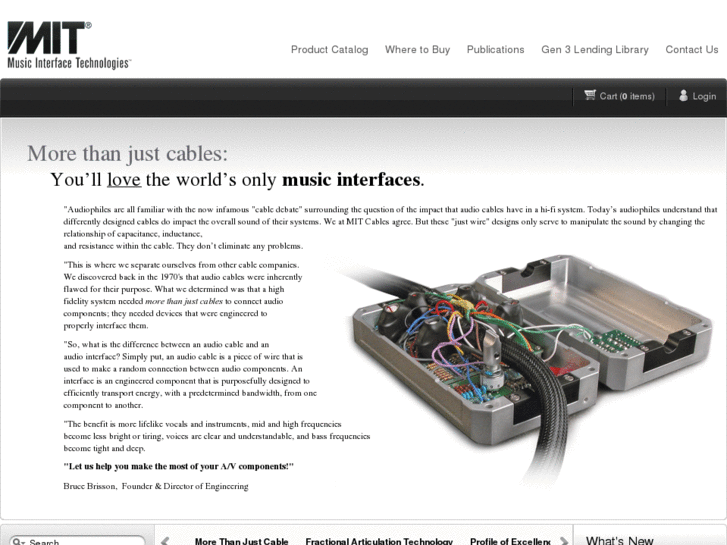The width and height of the screenshot is (727, 545).
Task: Click the next carousel arrow
Action: pos(563,541)
